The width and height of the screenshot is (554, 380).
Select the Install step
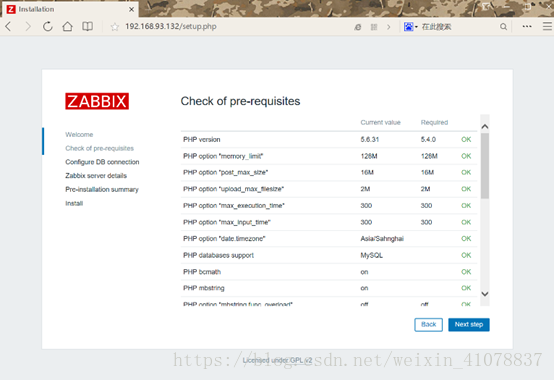pos(74,203)
